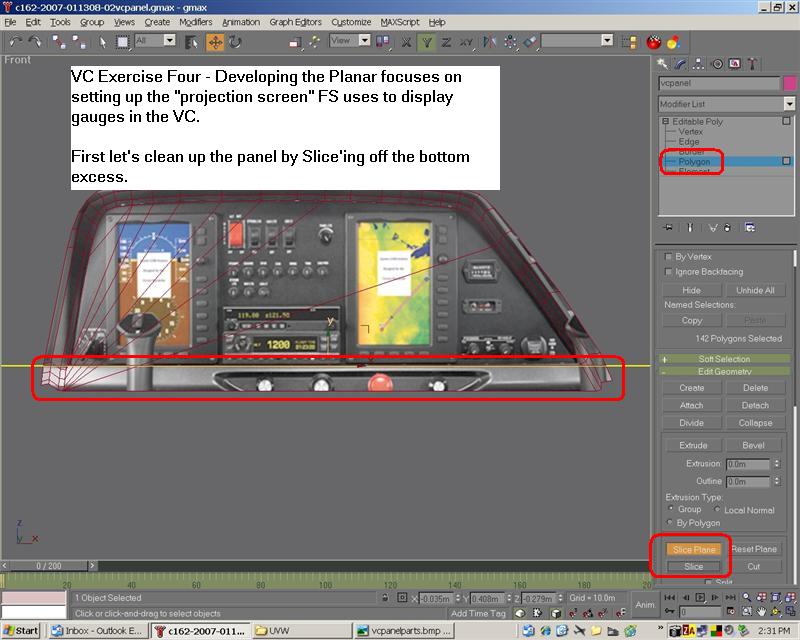Activate the Select and Move tool
Screen dimensions: 800x640
[x=215, y=42]
